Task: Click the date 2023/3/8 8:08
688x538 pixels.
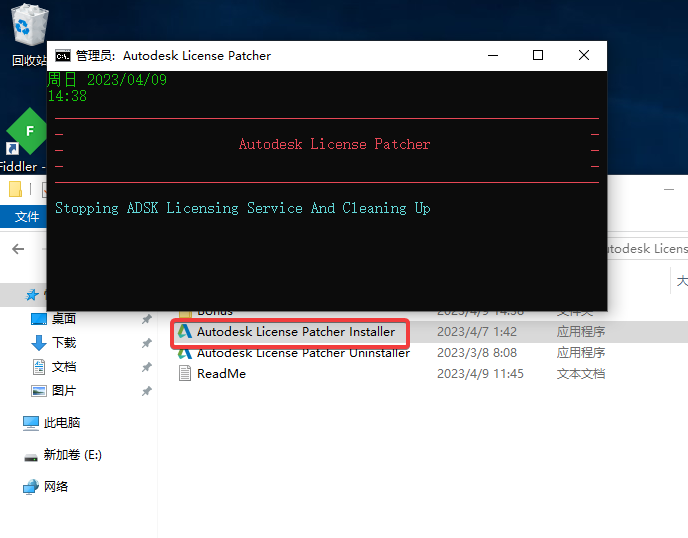Action: [x=477, y=353]
